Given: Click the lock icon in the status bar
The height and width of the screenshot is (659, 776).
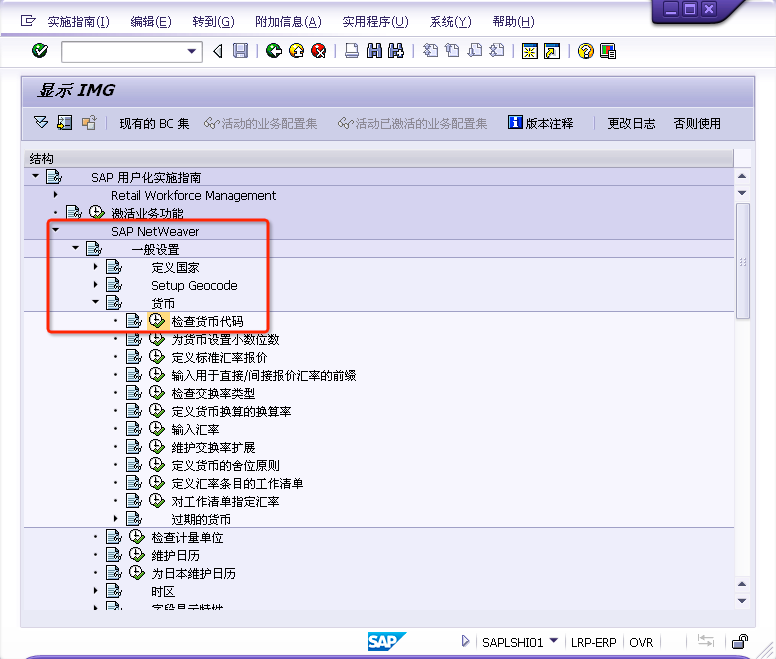Looking at the screenshot, I should tap(740, 642).
